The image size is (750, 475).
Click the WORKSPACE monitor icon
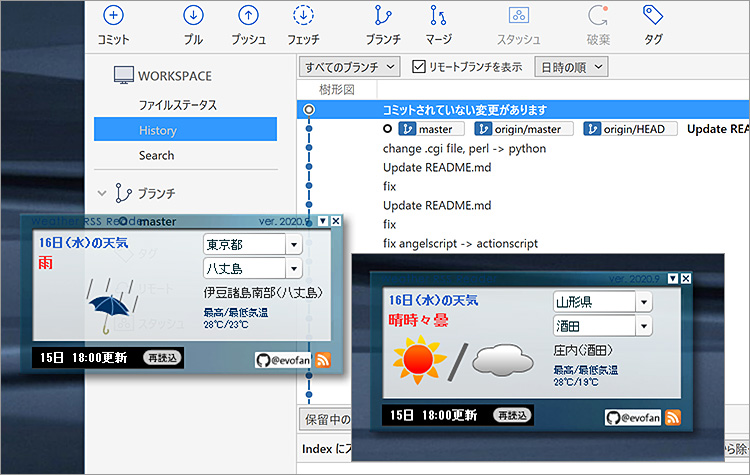[x=123, y=75]
